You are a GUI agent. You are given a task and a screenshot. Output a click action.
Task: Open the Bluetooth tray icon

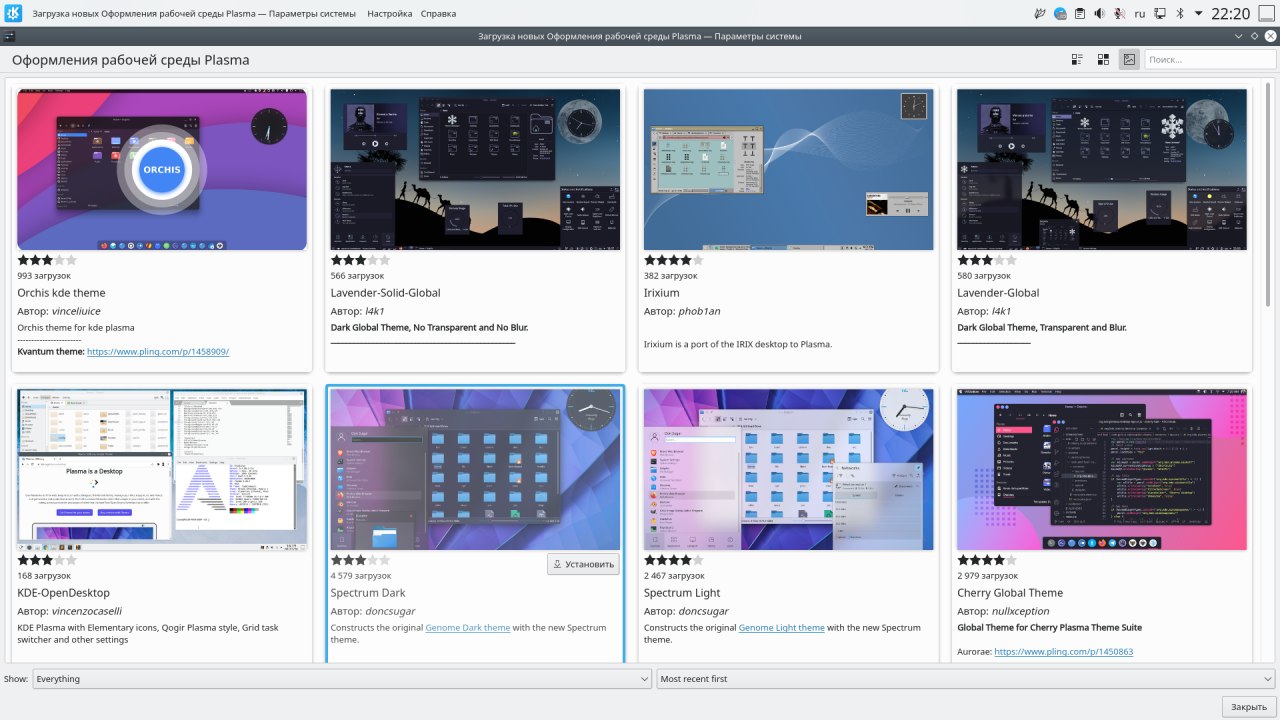click(x=1179, y=14)
